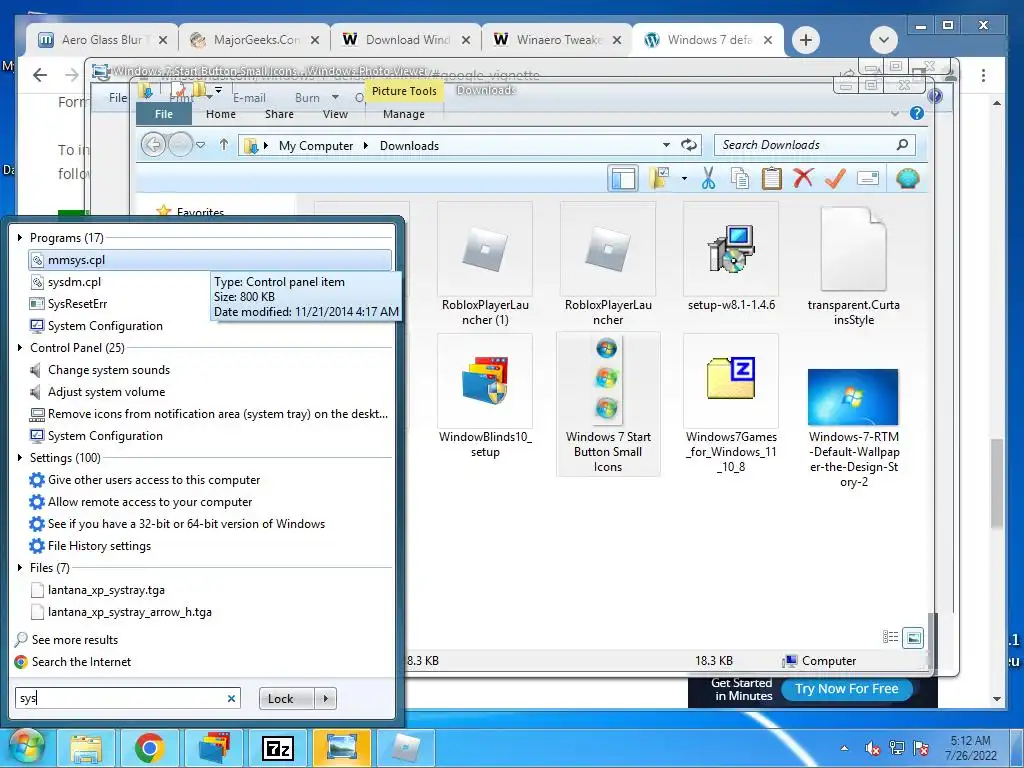This screenshot has height=768, width=1024.
Task: Switch to large icons view in status bar
Action: pyautogui.click(x=913, y=637)
